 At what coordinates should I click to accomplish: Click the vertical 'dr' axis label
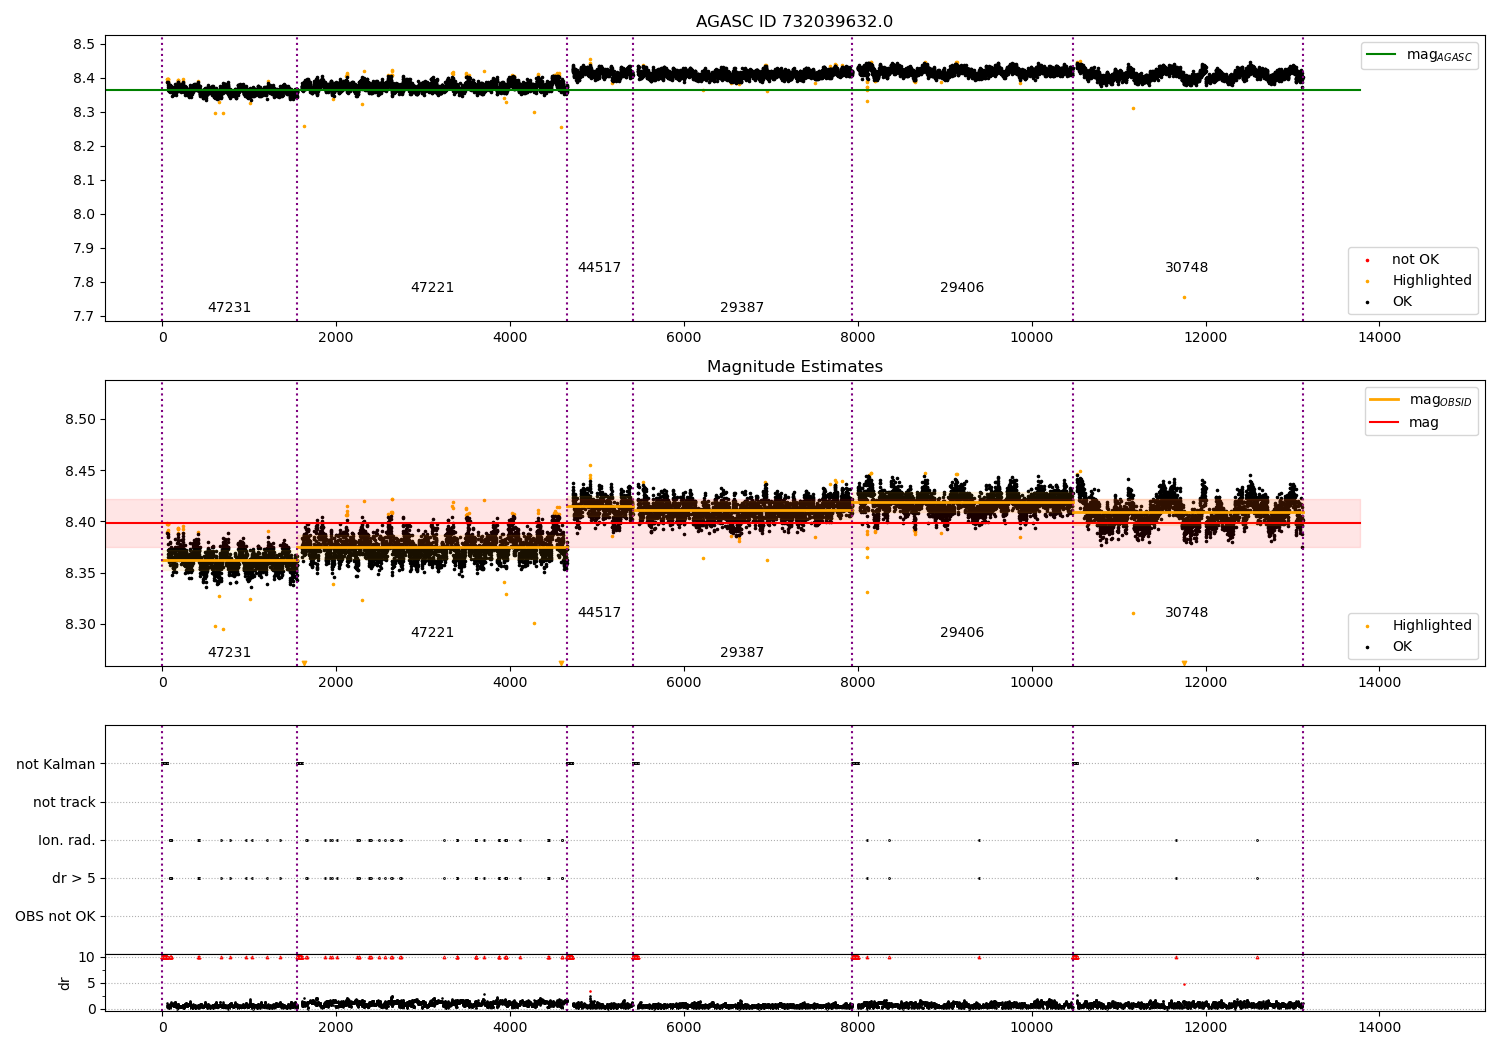coord(65,983)
